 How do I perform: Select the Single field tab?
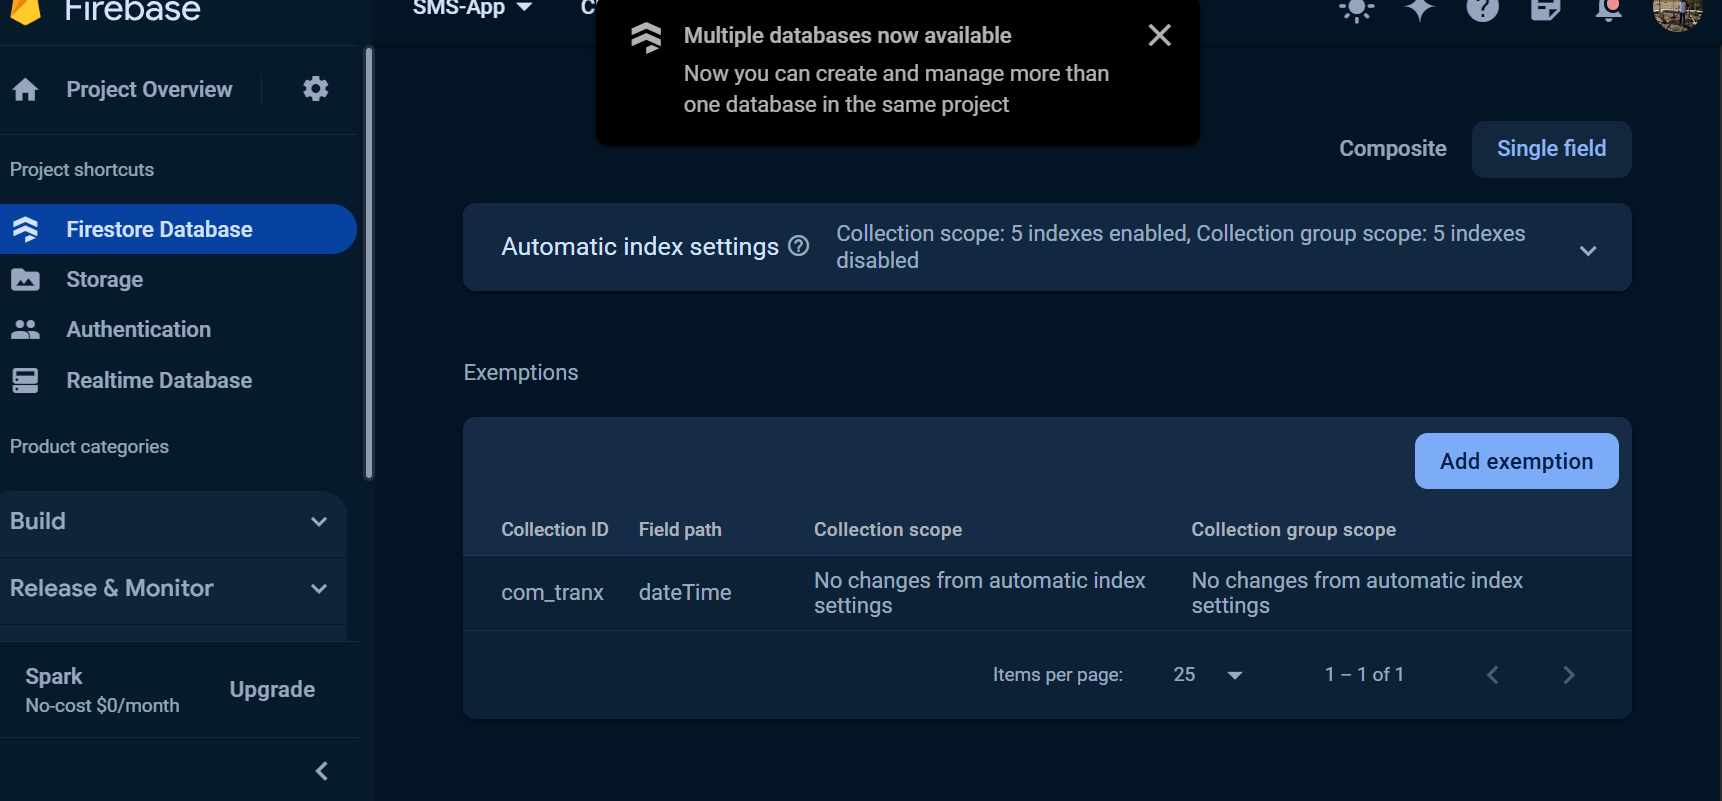tap(1551, 149)
